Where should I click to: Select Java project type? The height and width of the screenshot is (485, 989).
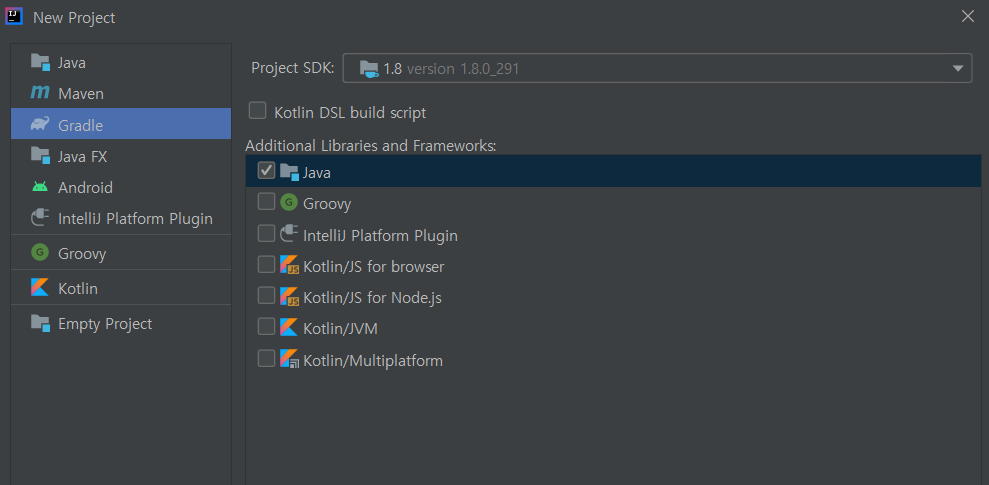click(x=121, y=62)
